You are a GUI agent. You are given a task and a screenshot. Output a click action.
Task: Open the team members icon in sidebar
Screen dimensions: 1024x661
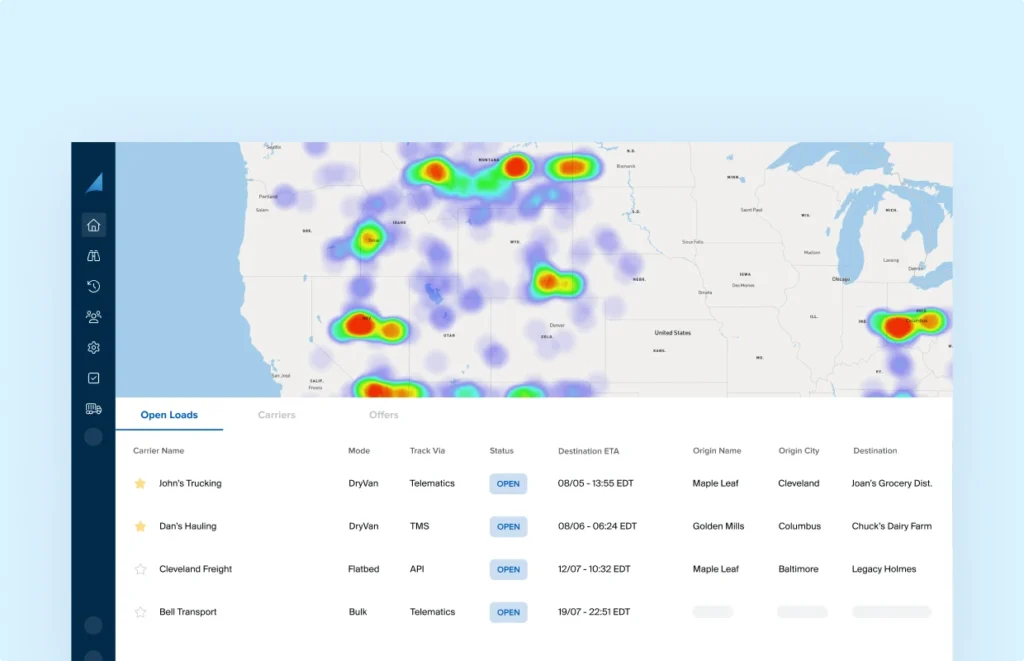point(93,317)
